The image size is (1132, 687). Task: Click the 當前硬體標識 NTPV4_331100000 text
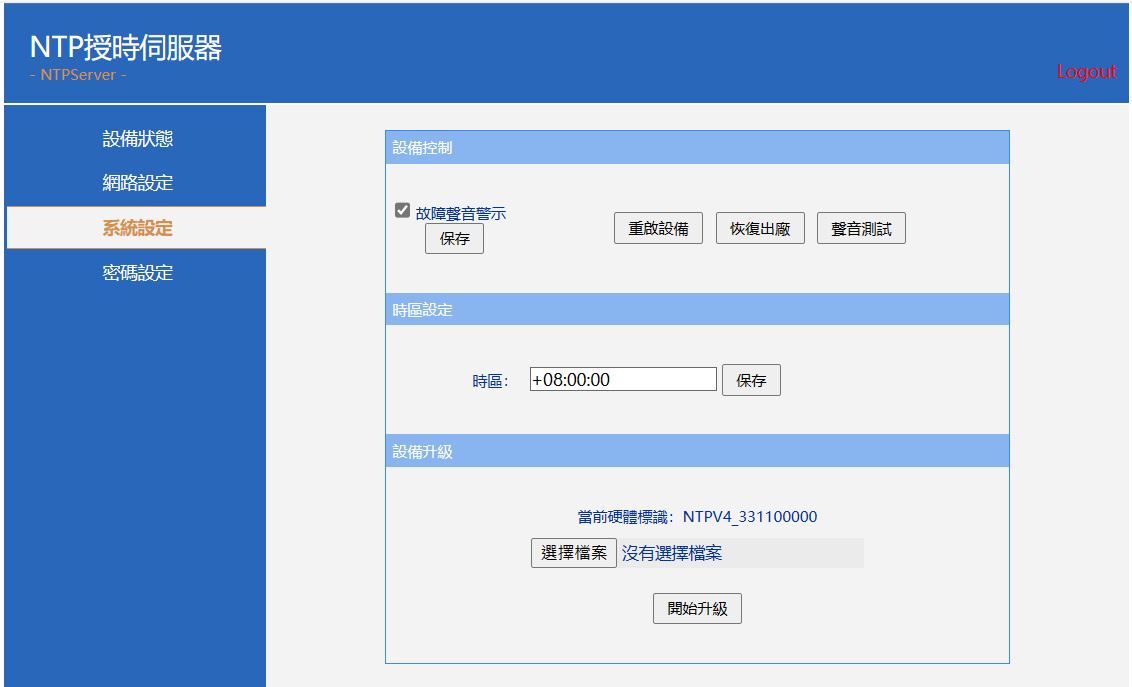pos(697,517)
